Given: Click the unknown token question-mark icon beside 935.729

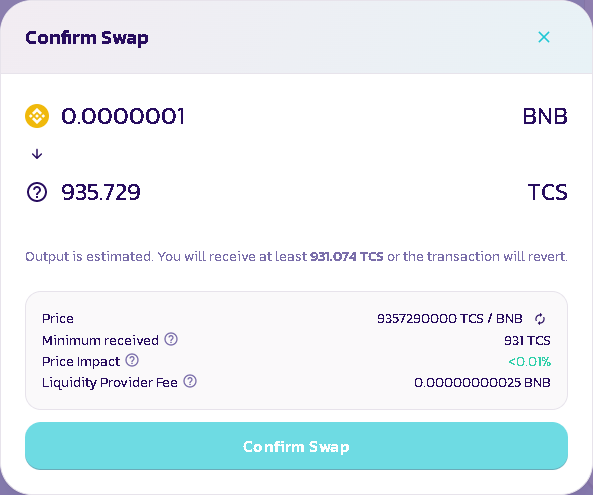Looking at the screenshot, I should (x=37, y=192).
